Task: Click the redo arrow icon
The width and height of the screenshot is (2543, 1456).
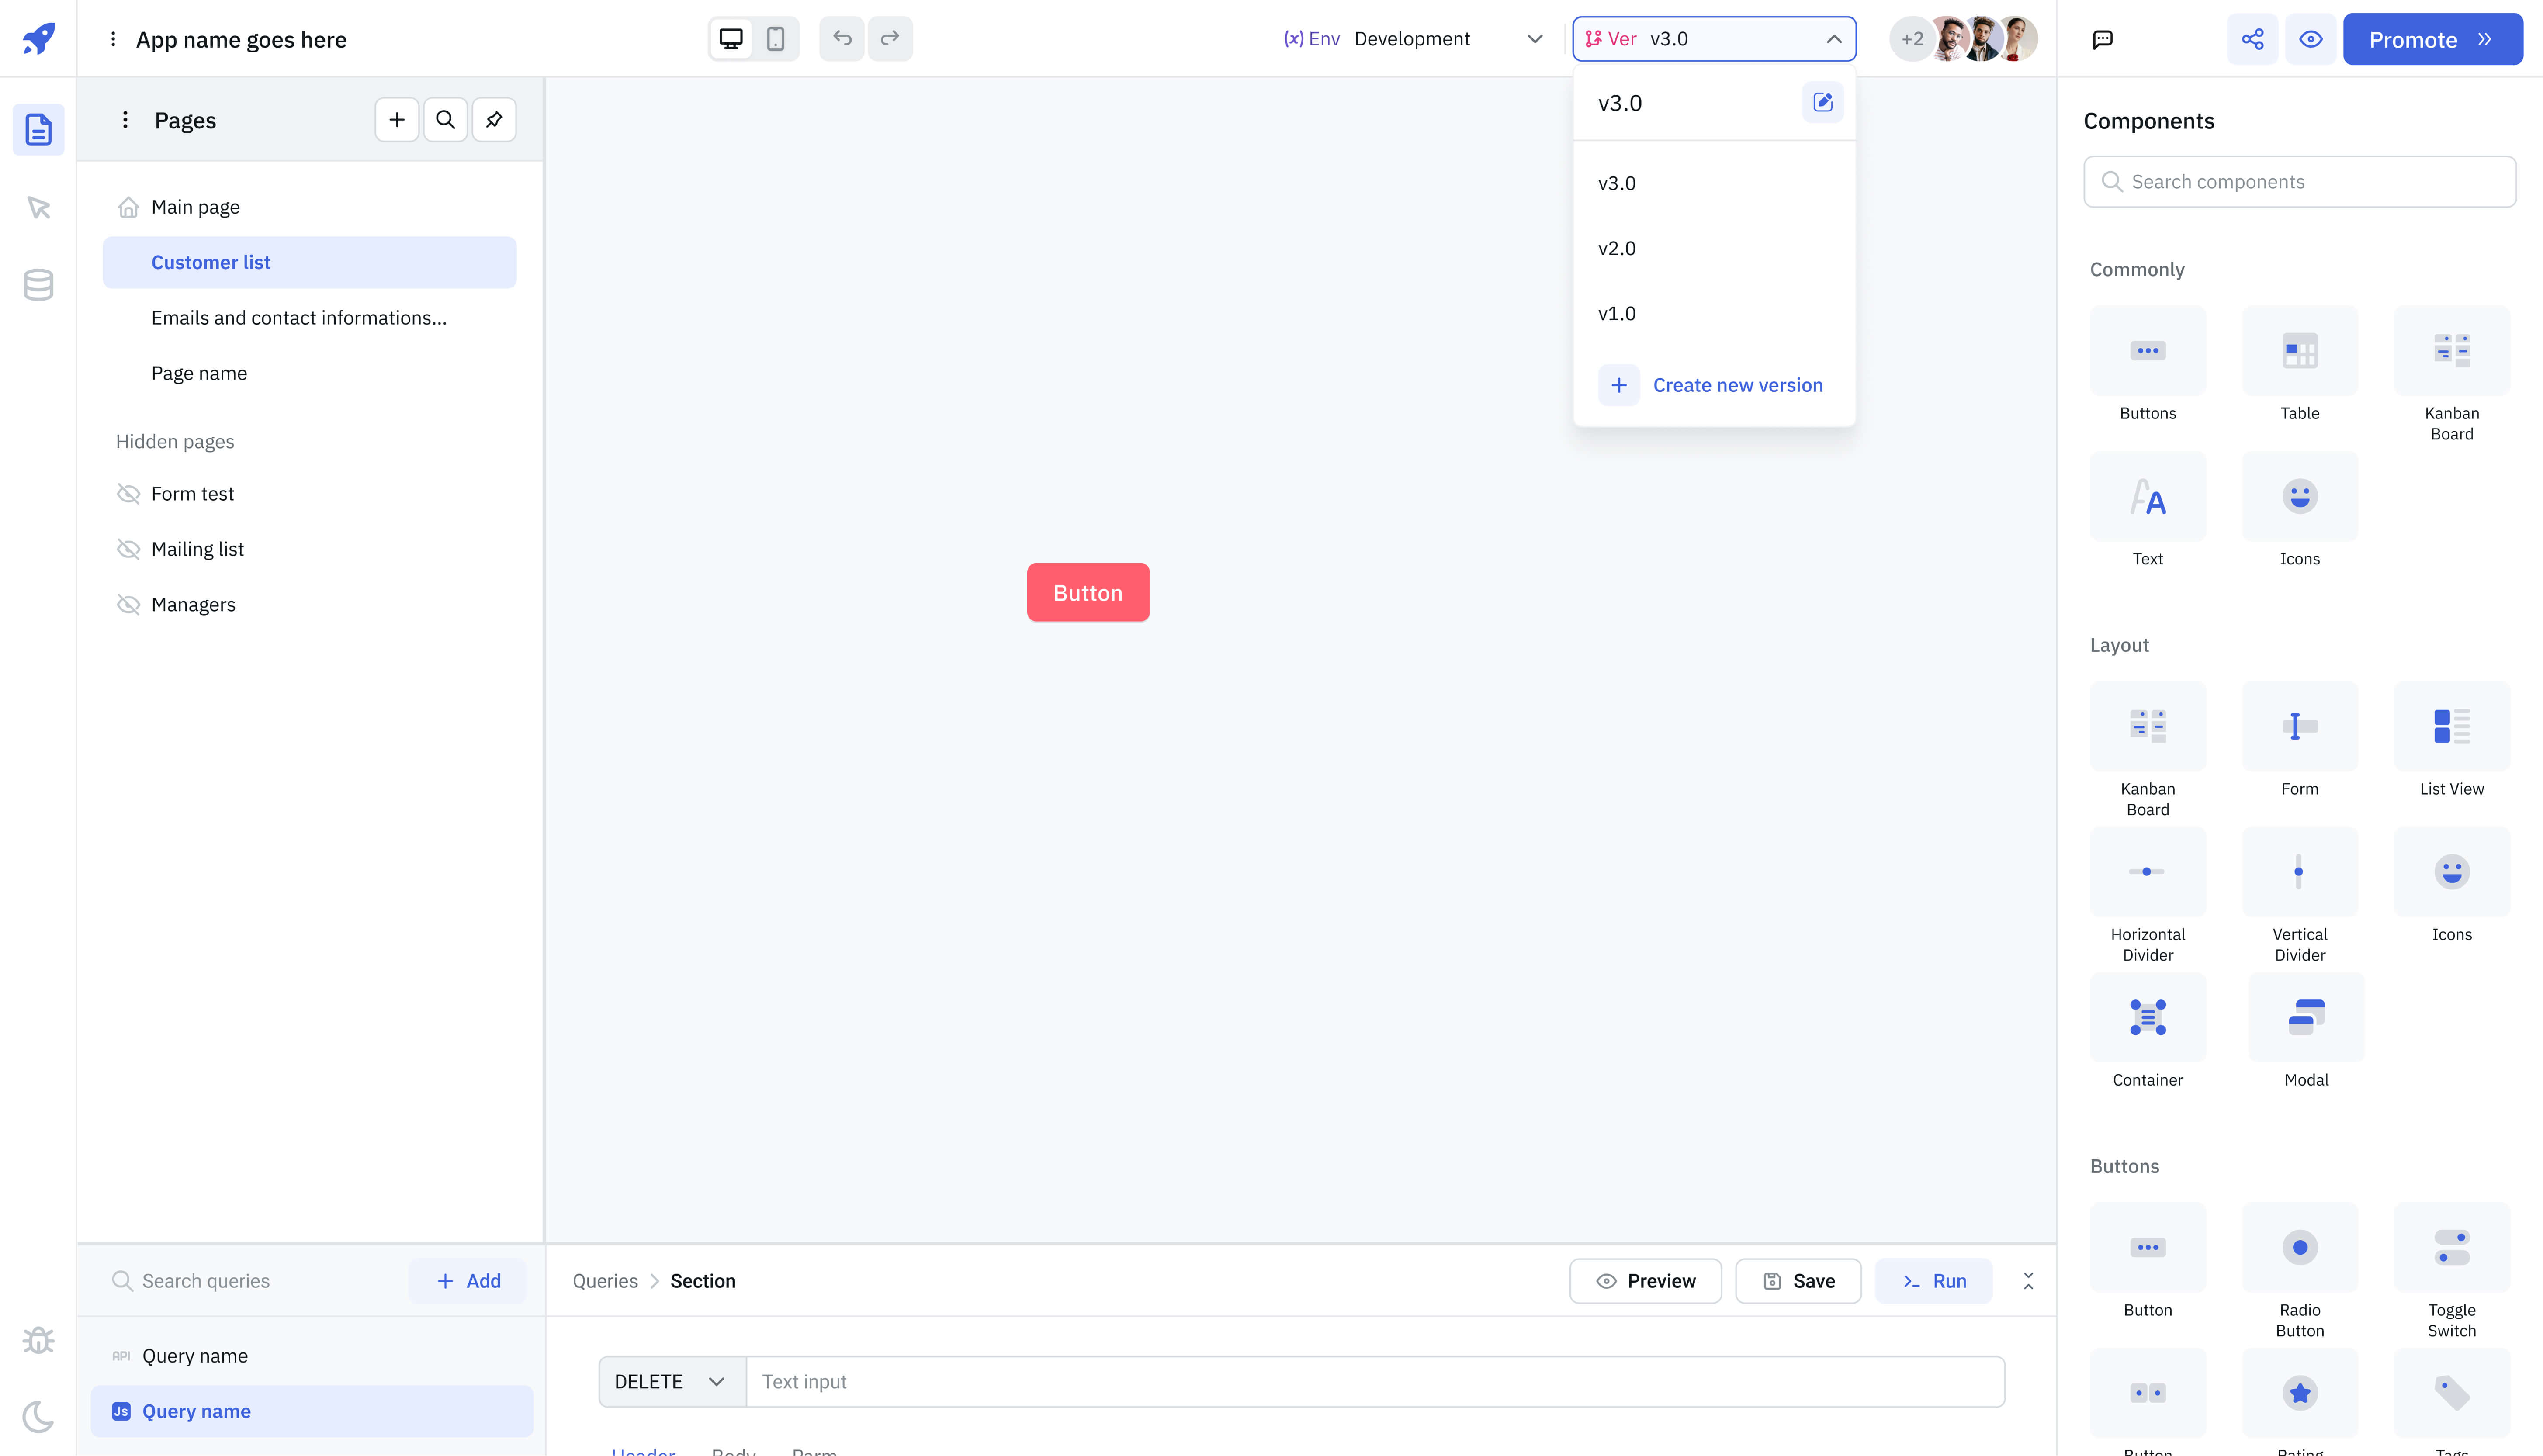Action: pyautogui.click(x=891, y=38)
